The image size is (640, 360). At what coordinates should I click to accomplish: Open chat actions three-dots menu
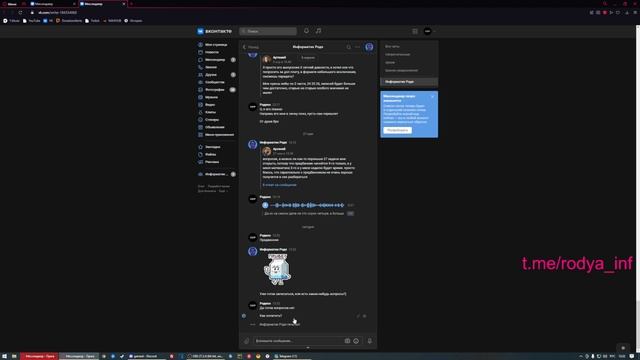358,47
